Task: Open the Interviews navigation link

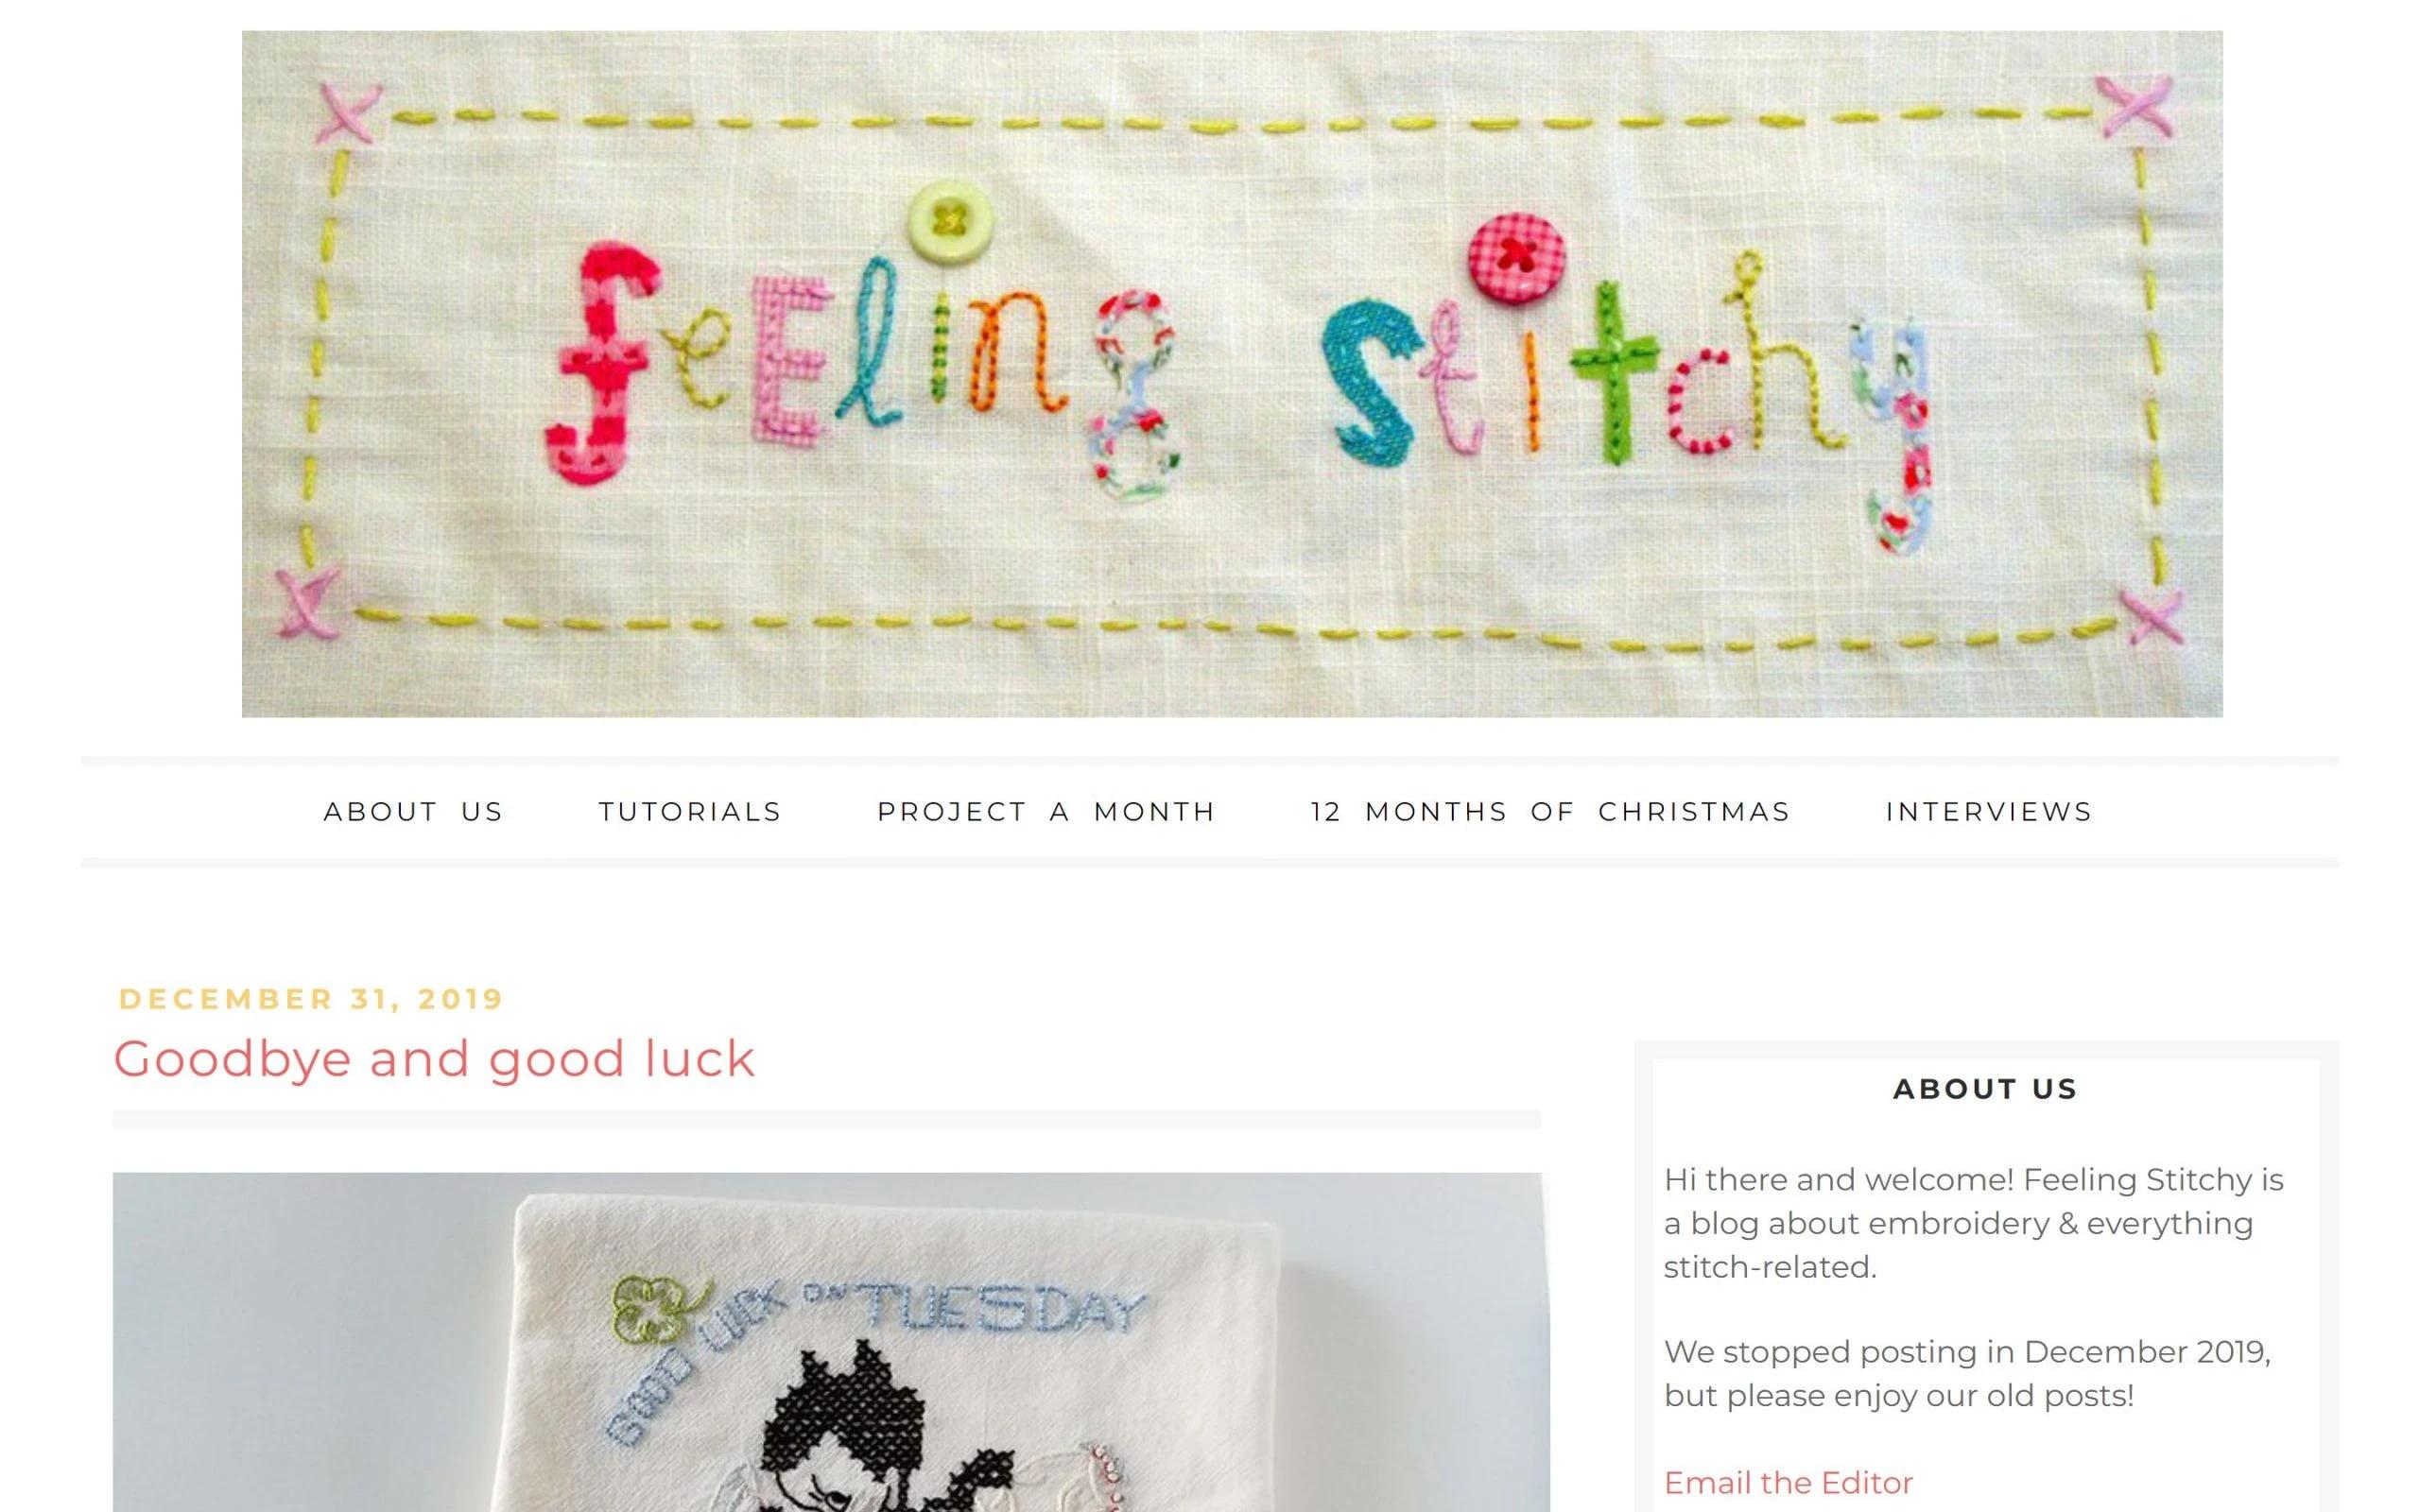Action: point(1989,812)
